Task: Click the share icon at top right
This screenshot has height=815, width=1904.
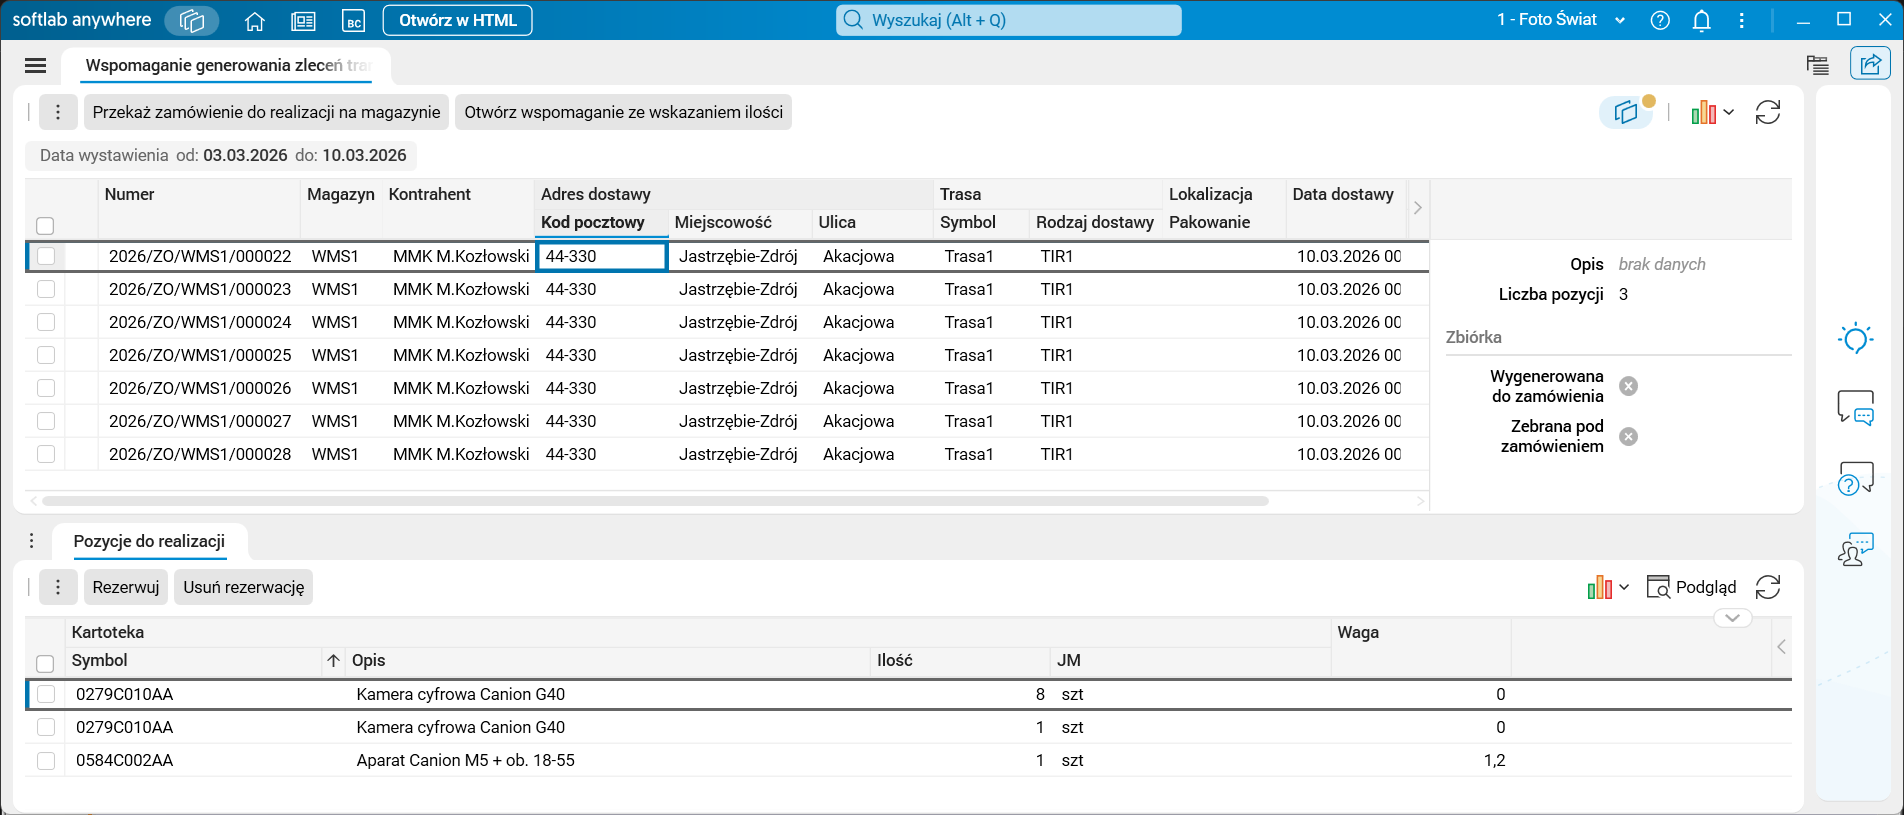Action: 1869,65
